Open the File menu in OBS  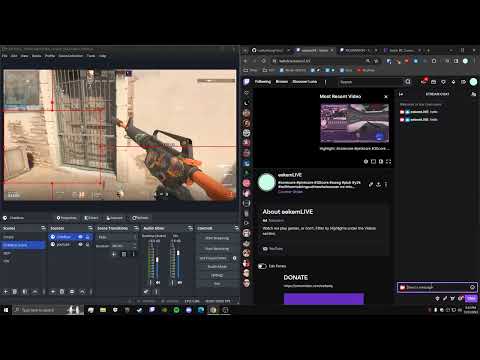pos(5,56)
